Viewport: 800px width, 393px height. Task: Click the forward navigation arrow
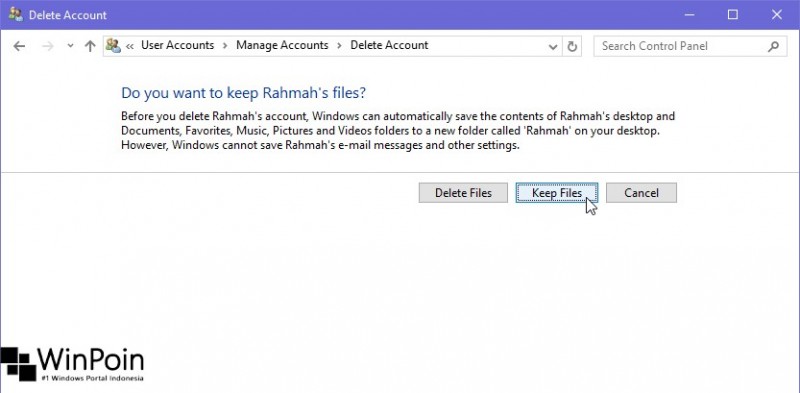coord(47,46)
